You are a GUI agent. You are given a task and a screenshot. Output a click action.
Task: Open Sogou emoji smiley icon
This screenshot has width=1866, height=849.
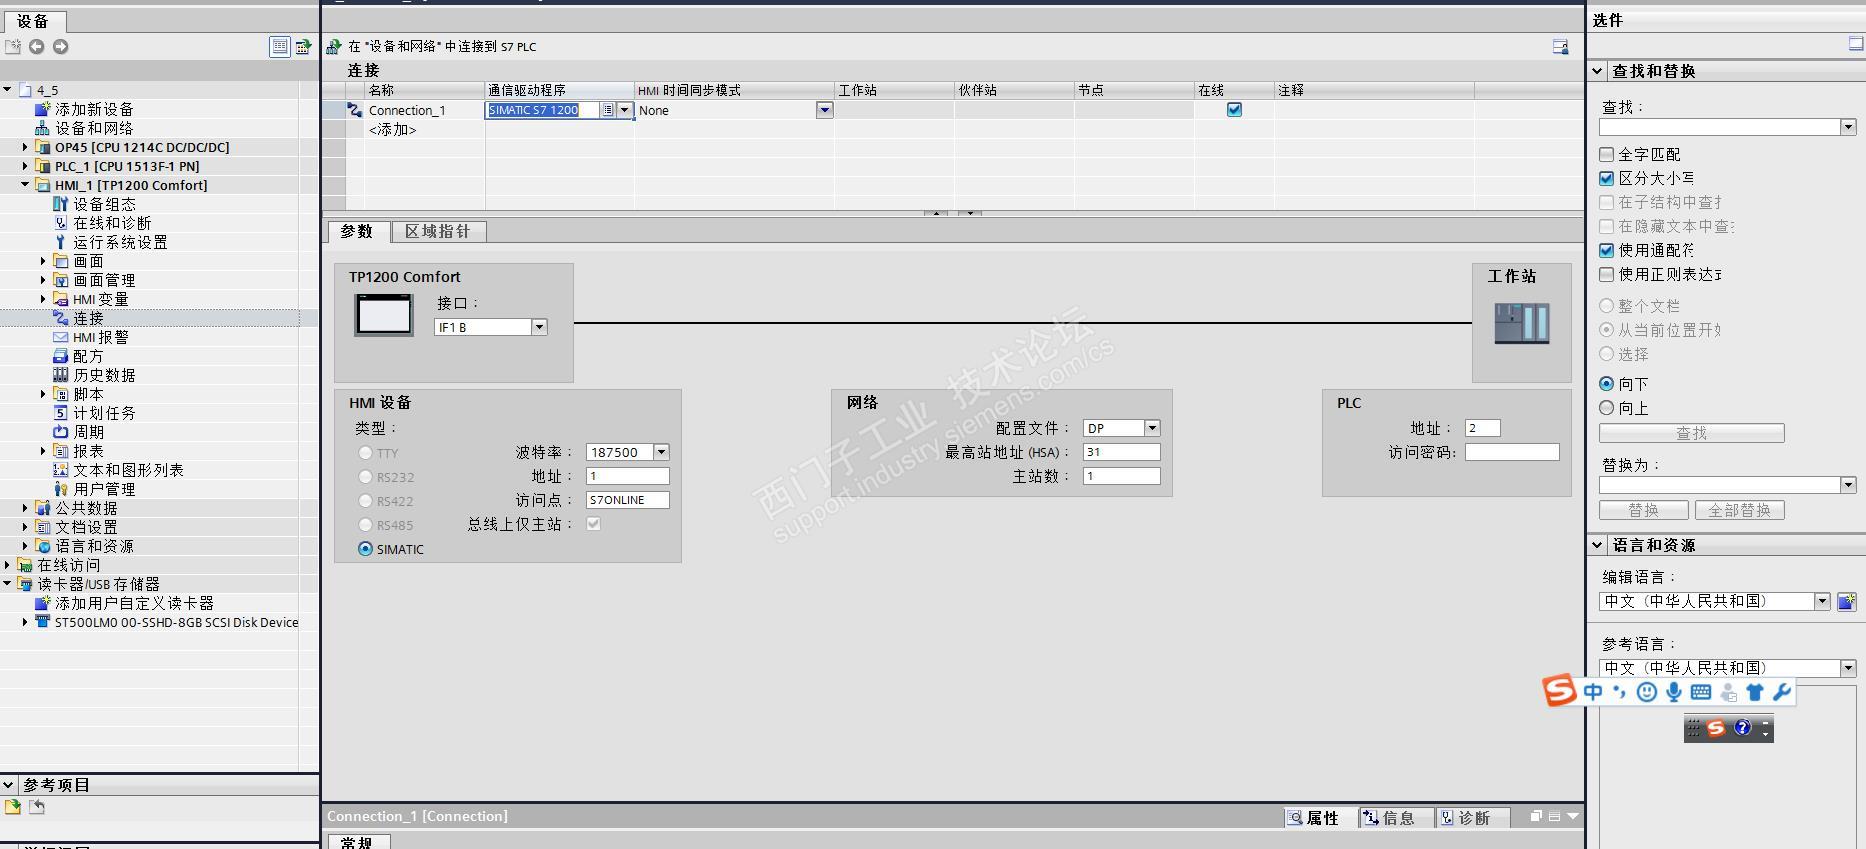[1647, 692]
